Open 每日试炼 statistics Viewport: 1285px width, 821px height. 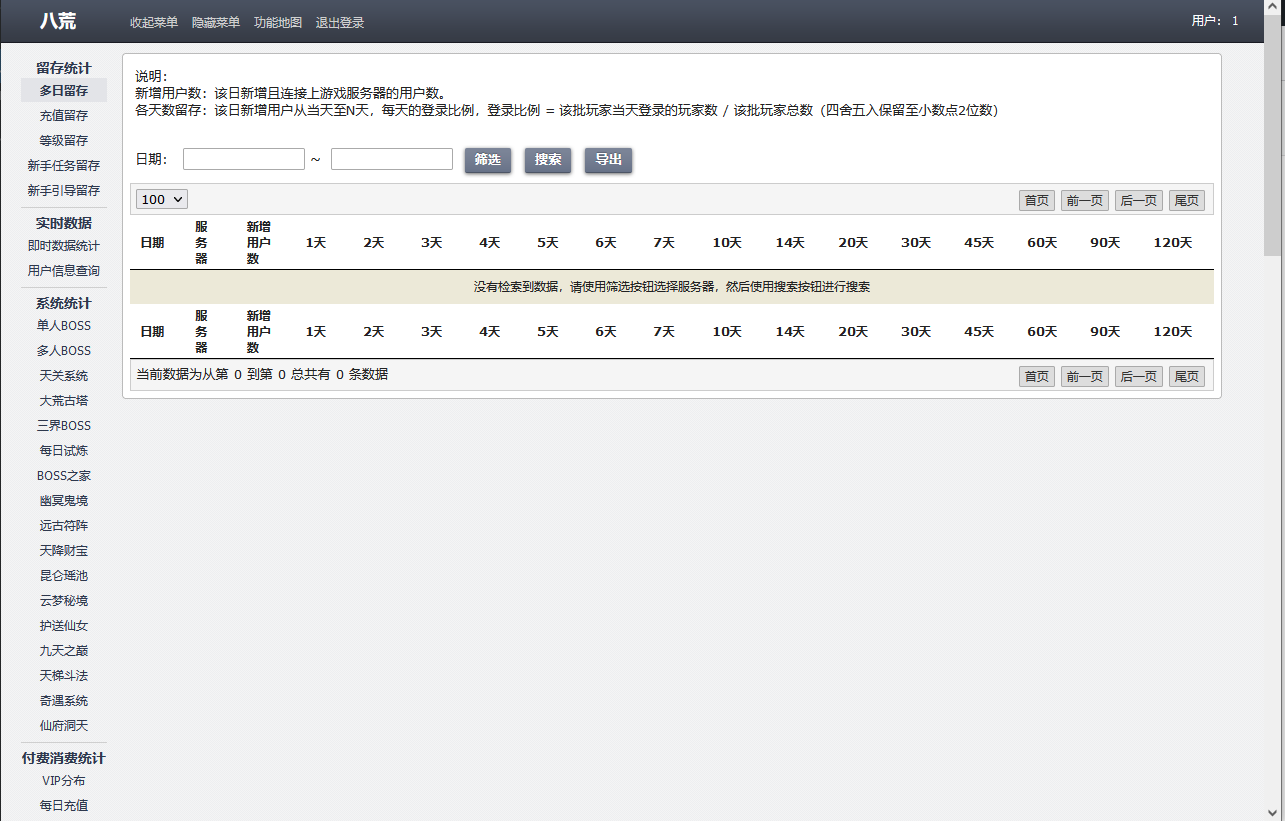64,450
